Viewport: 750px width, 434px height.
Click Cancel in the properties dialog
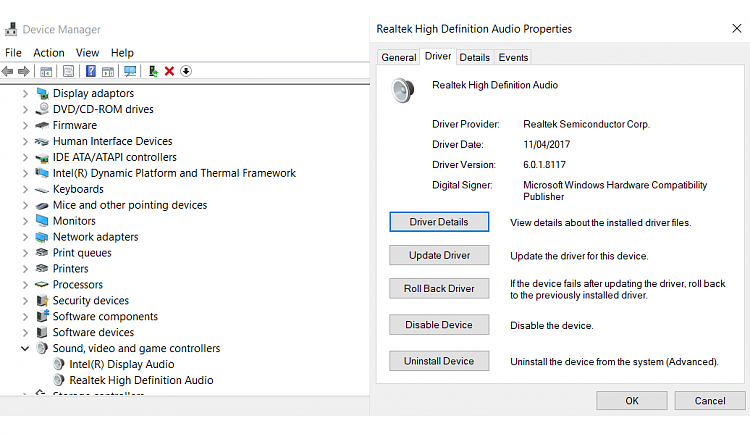[710, 401]
